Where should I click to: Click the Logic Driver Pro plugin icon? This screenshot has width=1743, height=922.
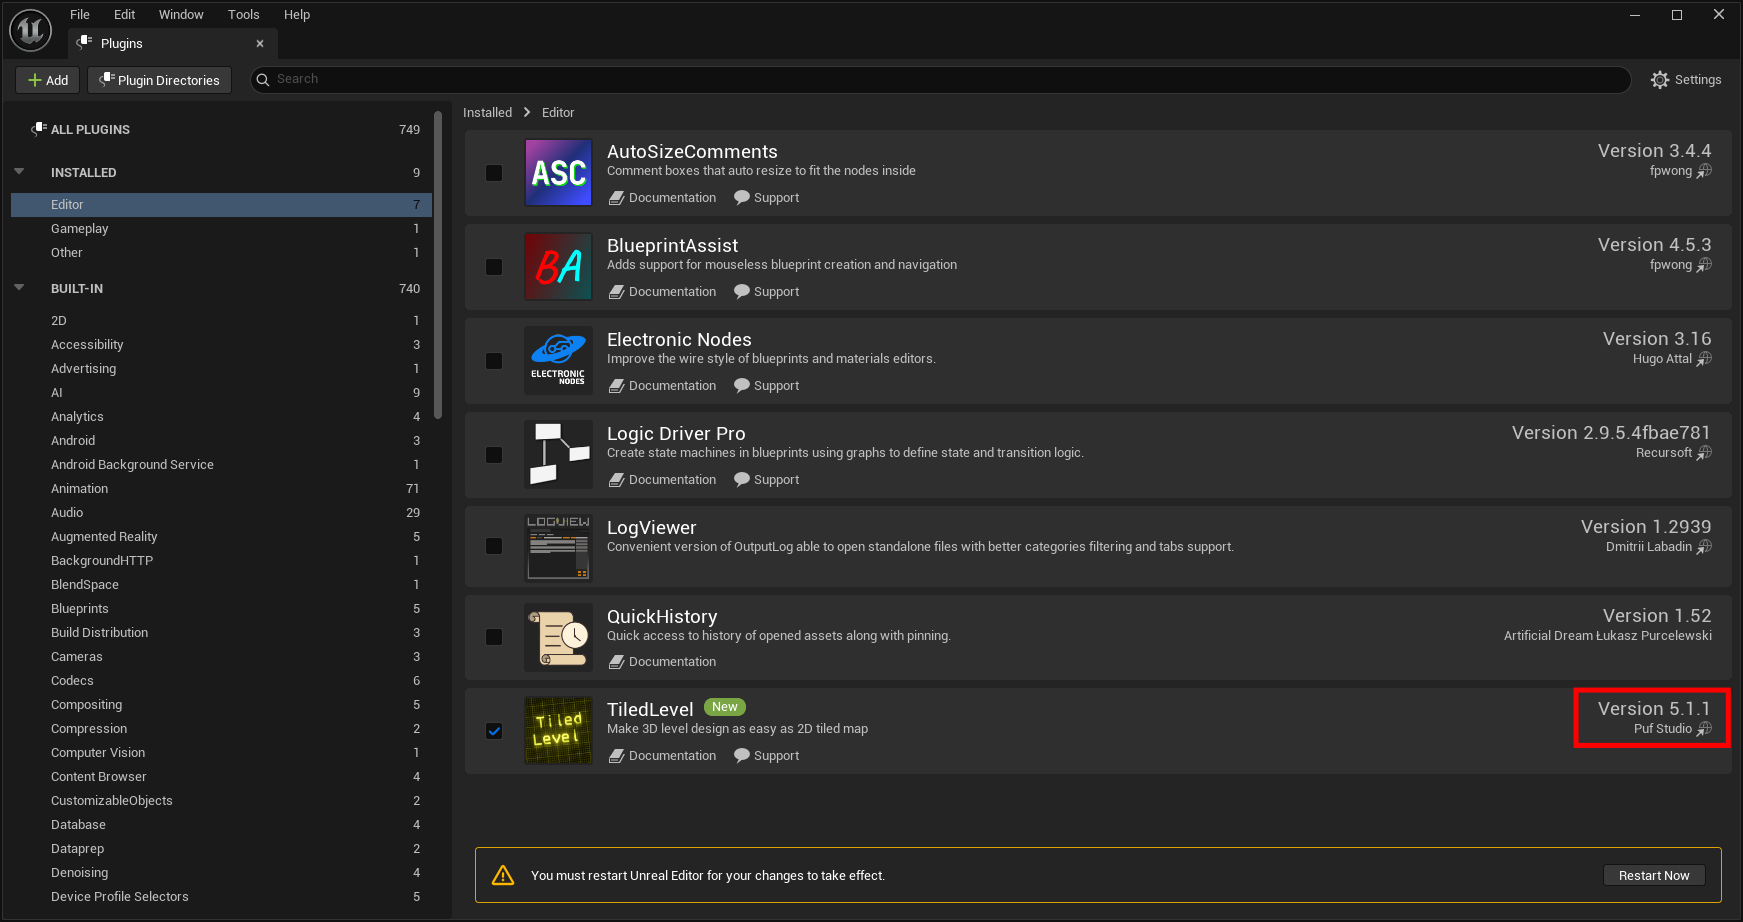(x=558, y=455)
